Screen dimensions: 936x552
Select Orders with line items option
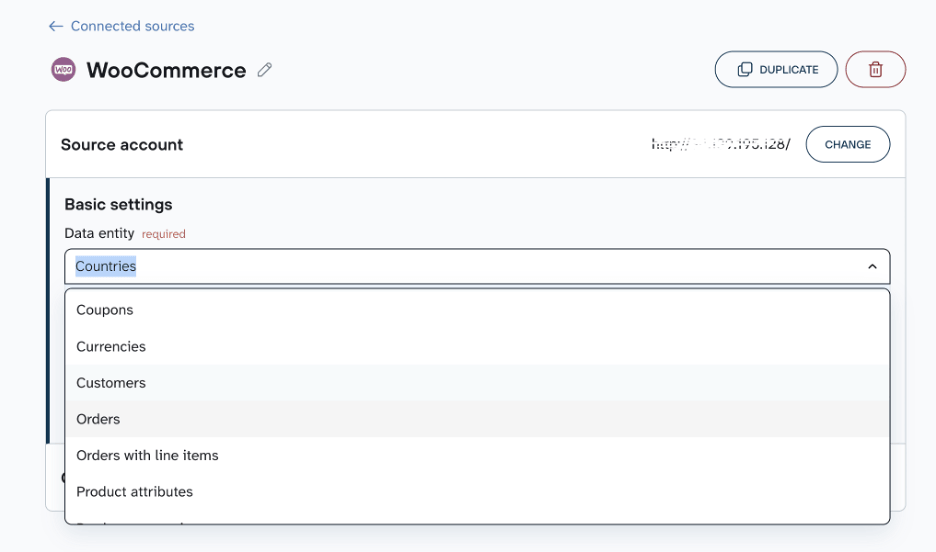coord(477,455)
